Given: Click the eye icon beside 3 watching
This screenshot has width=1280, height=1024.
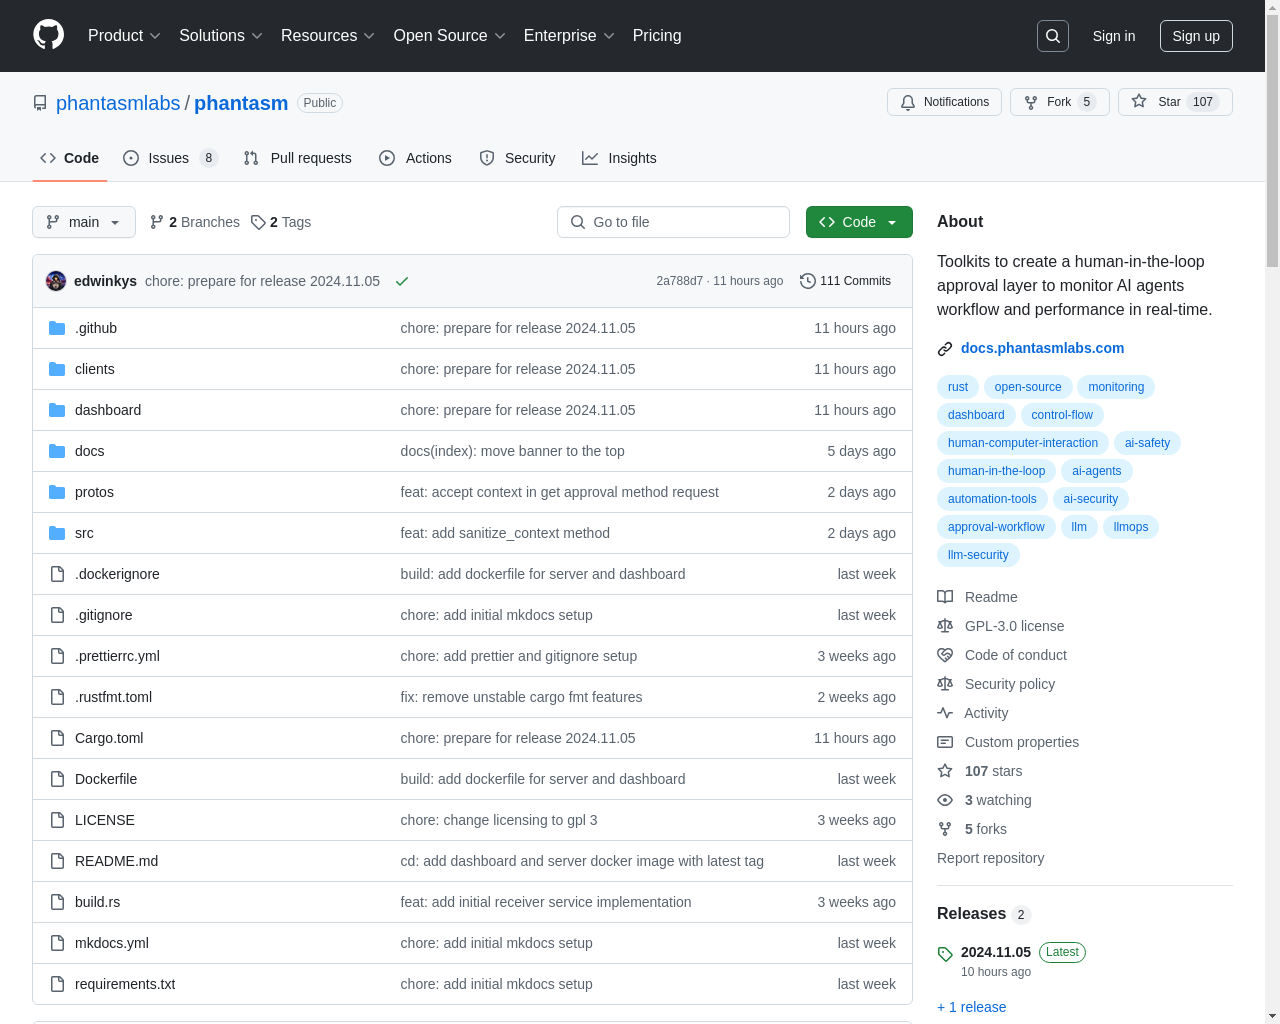Looking at the screenshot, I should 945,800.
